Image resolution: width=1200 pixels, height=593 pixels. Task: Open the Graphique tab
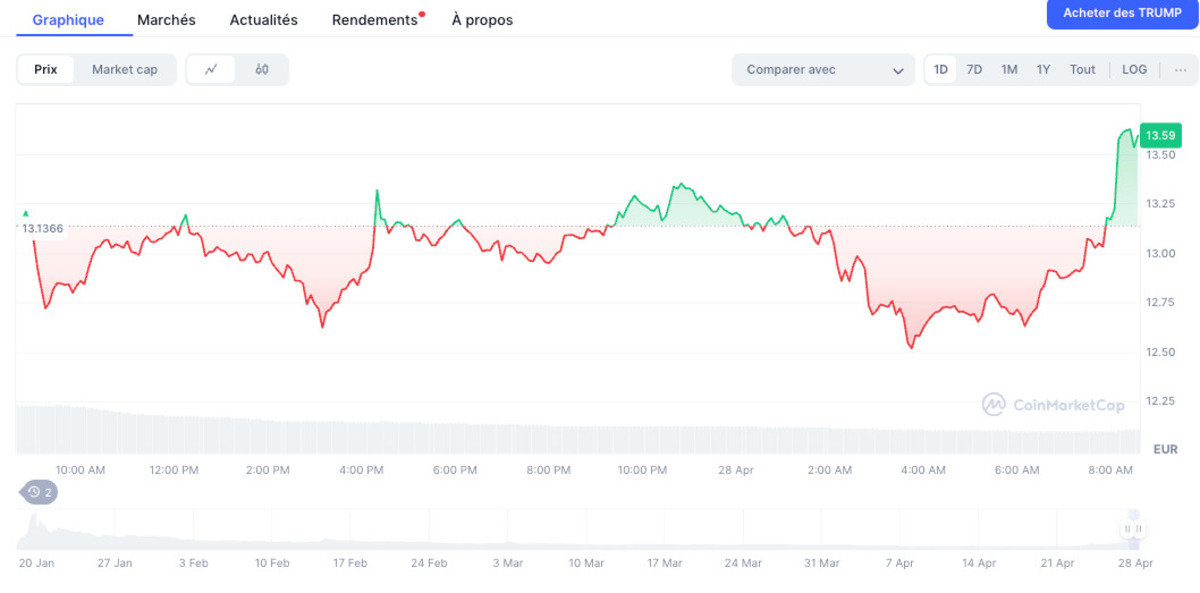click(68, 20)
